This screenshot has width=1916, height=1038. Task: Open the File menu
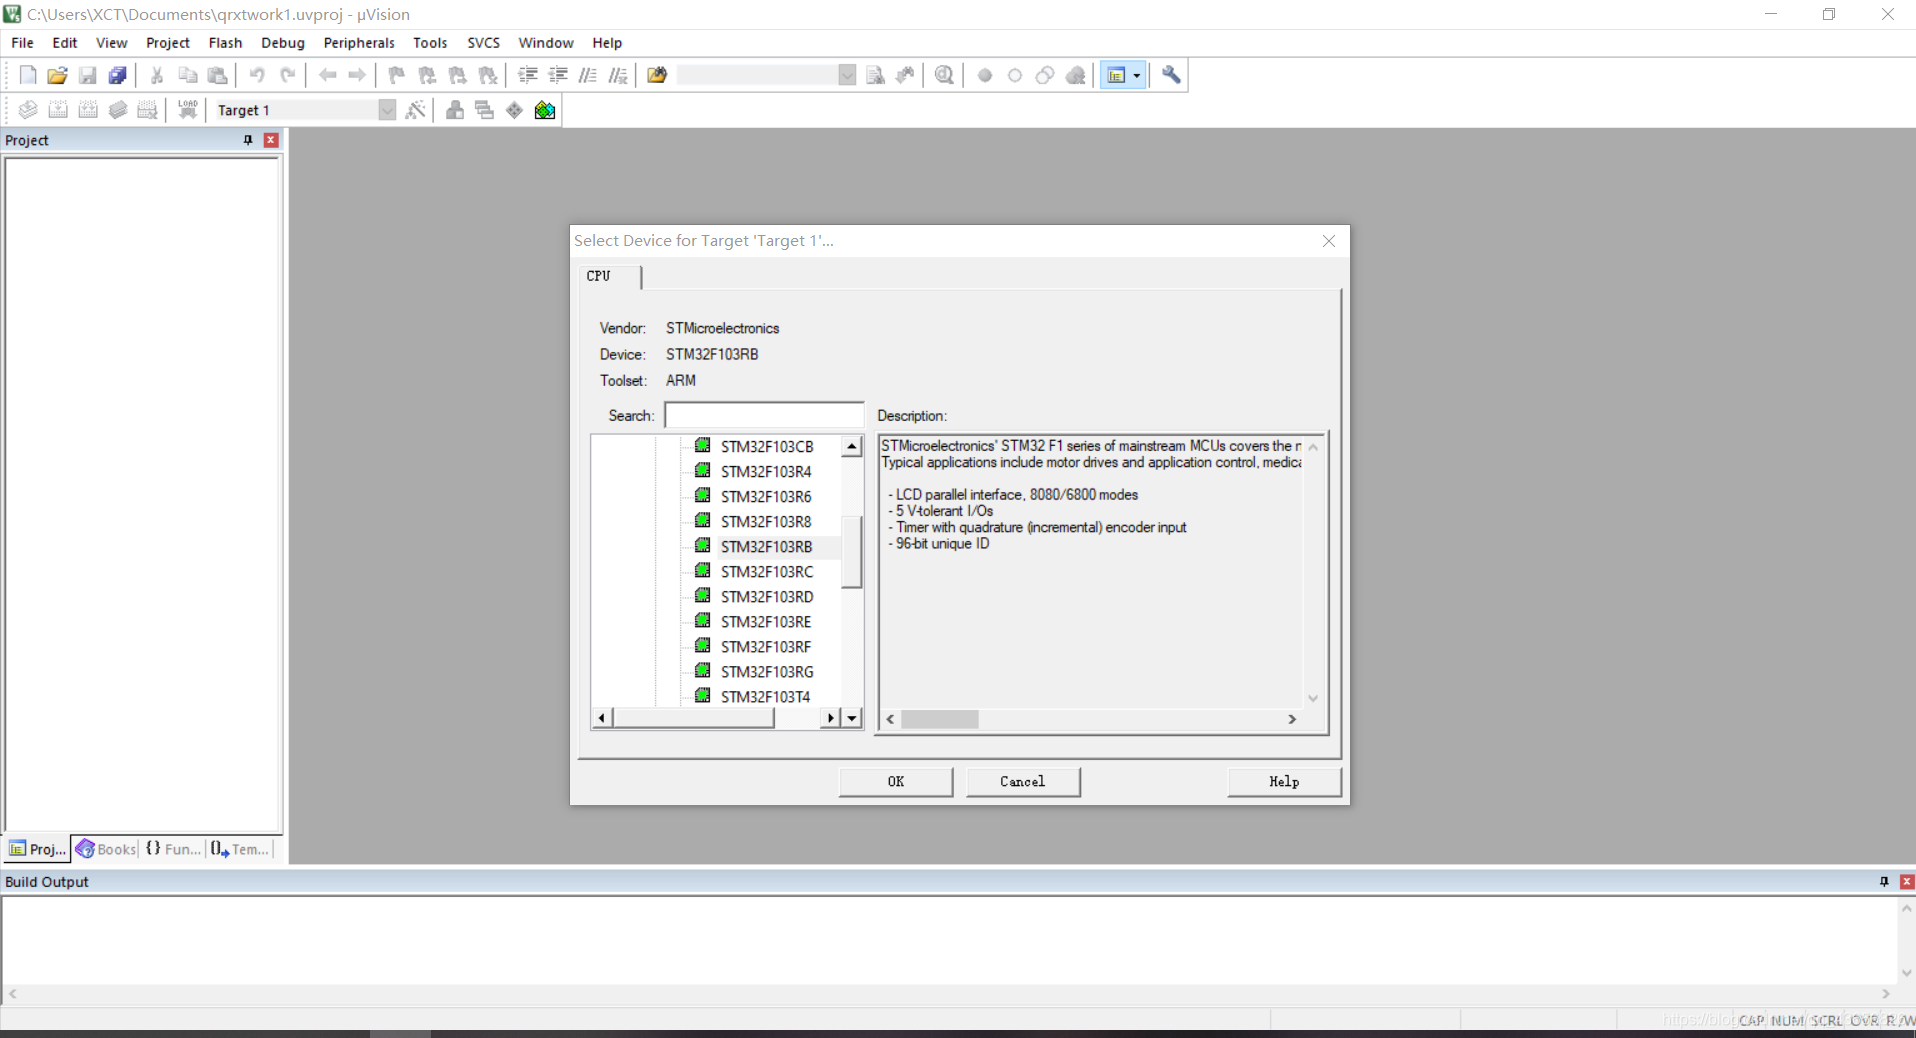tap(22, 43)
